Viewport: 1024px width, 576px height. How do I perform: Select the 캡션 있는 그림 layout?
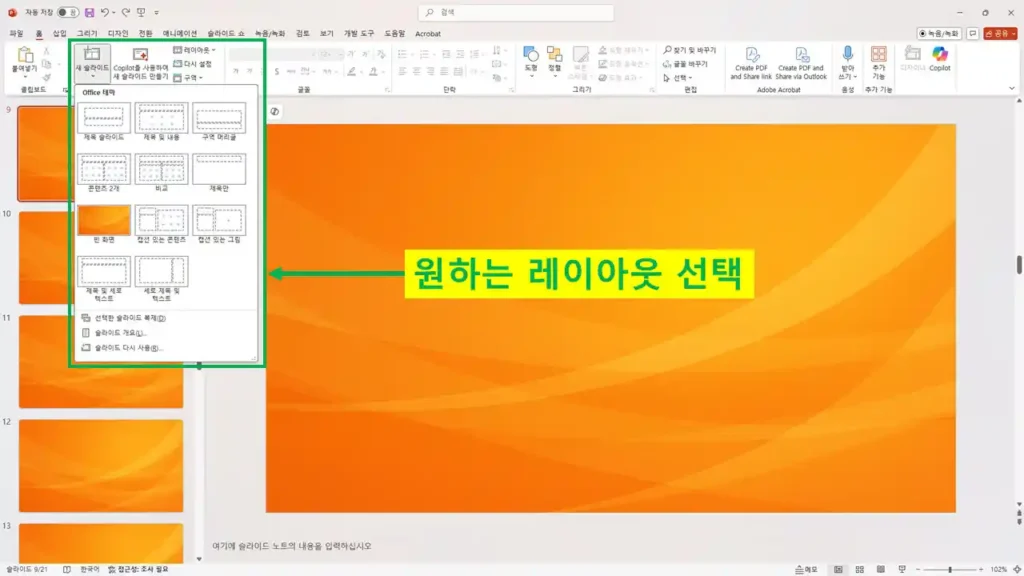219,224
